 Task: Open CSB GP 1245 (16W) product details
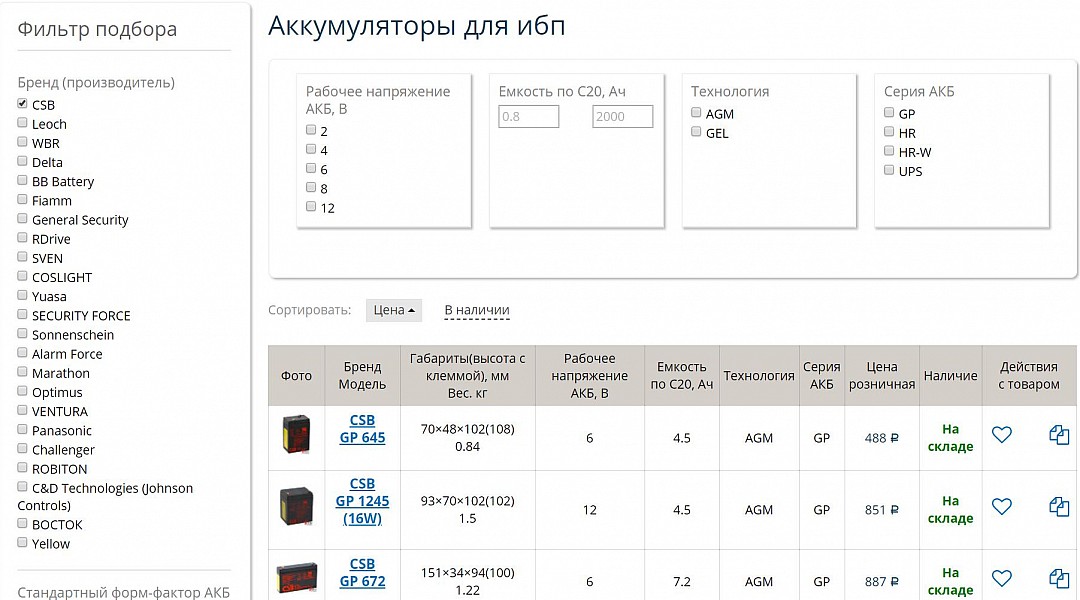click(x=362, y=500)
